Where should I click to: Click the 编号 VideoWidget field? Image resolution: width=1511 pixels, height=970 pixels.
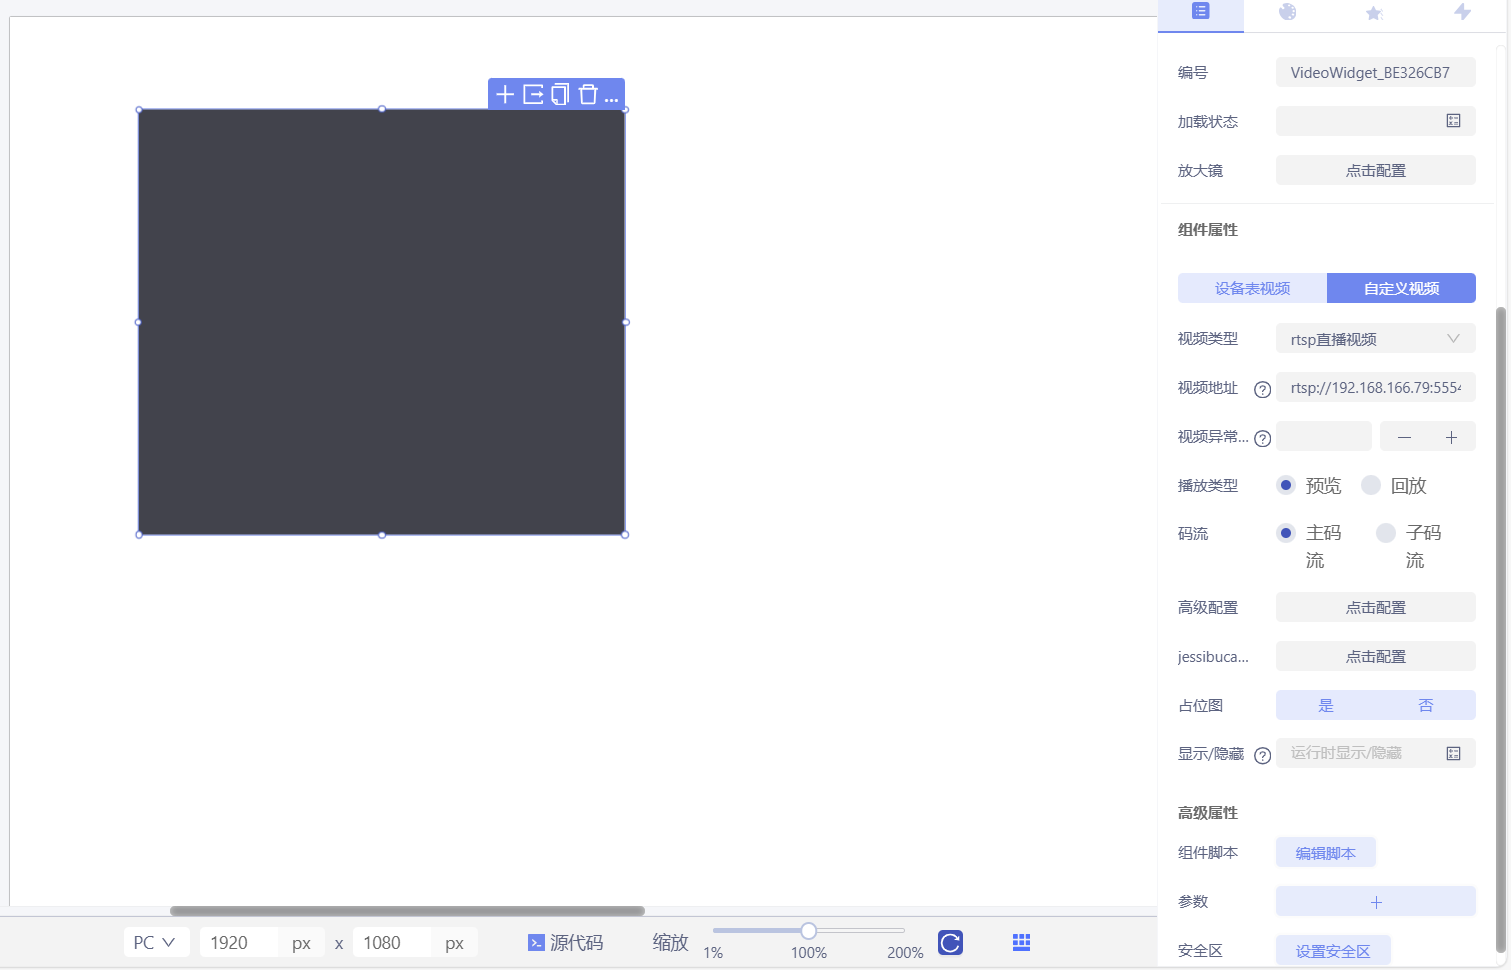[x=1375, y=72]
